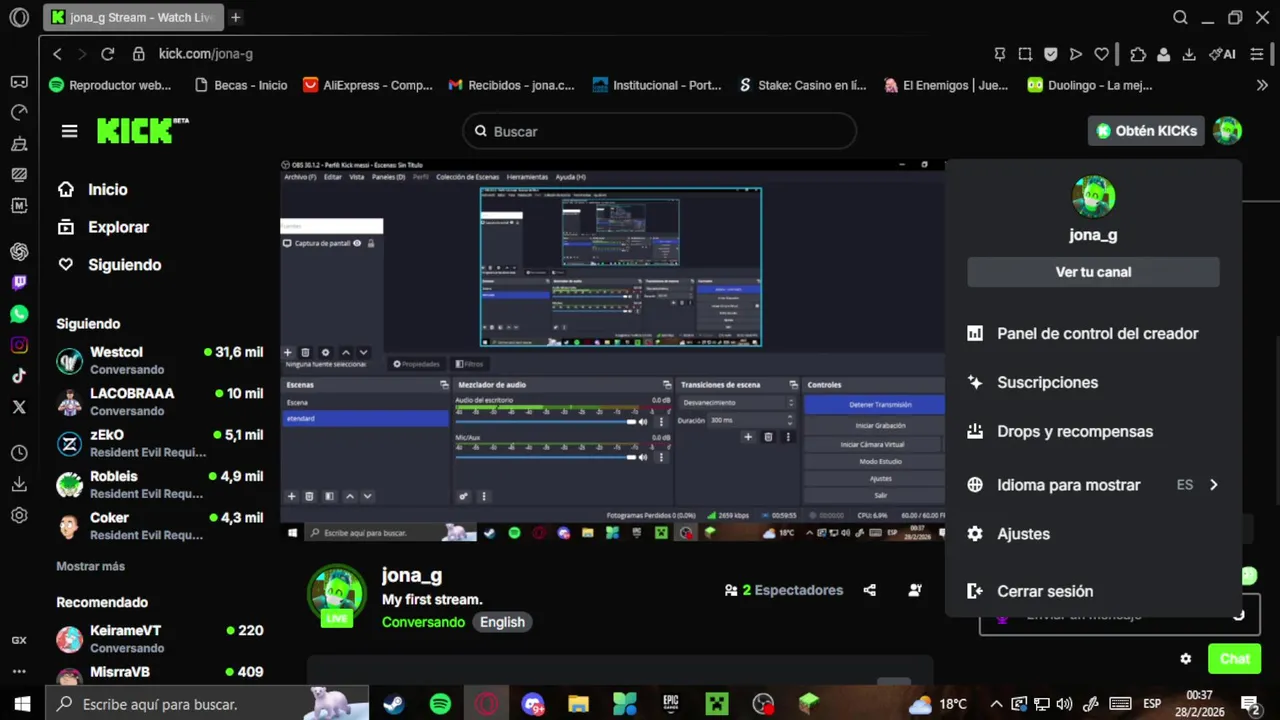
Task: Click the Ver tu canal button
Action: pos(1093,272)
